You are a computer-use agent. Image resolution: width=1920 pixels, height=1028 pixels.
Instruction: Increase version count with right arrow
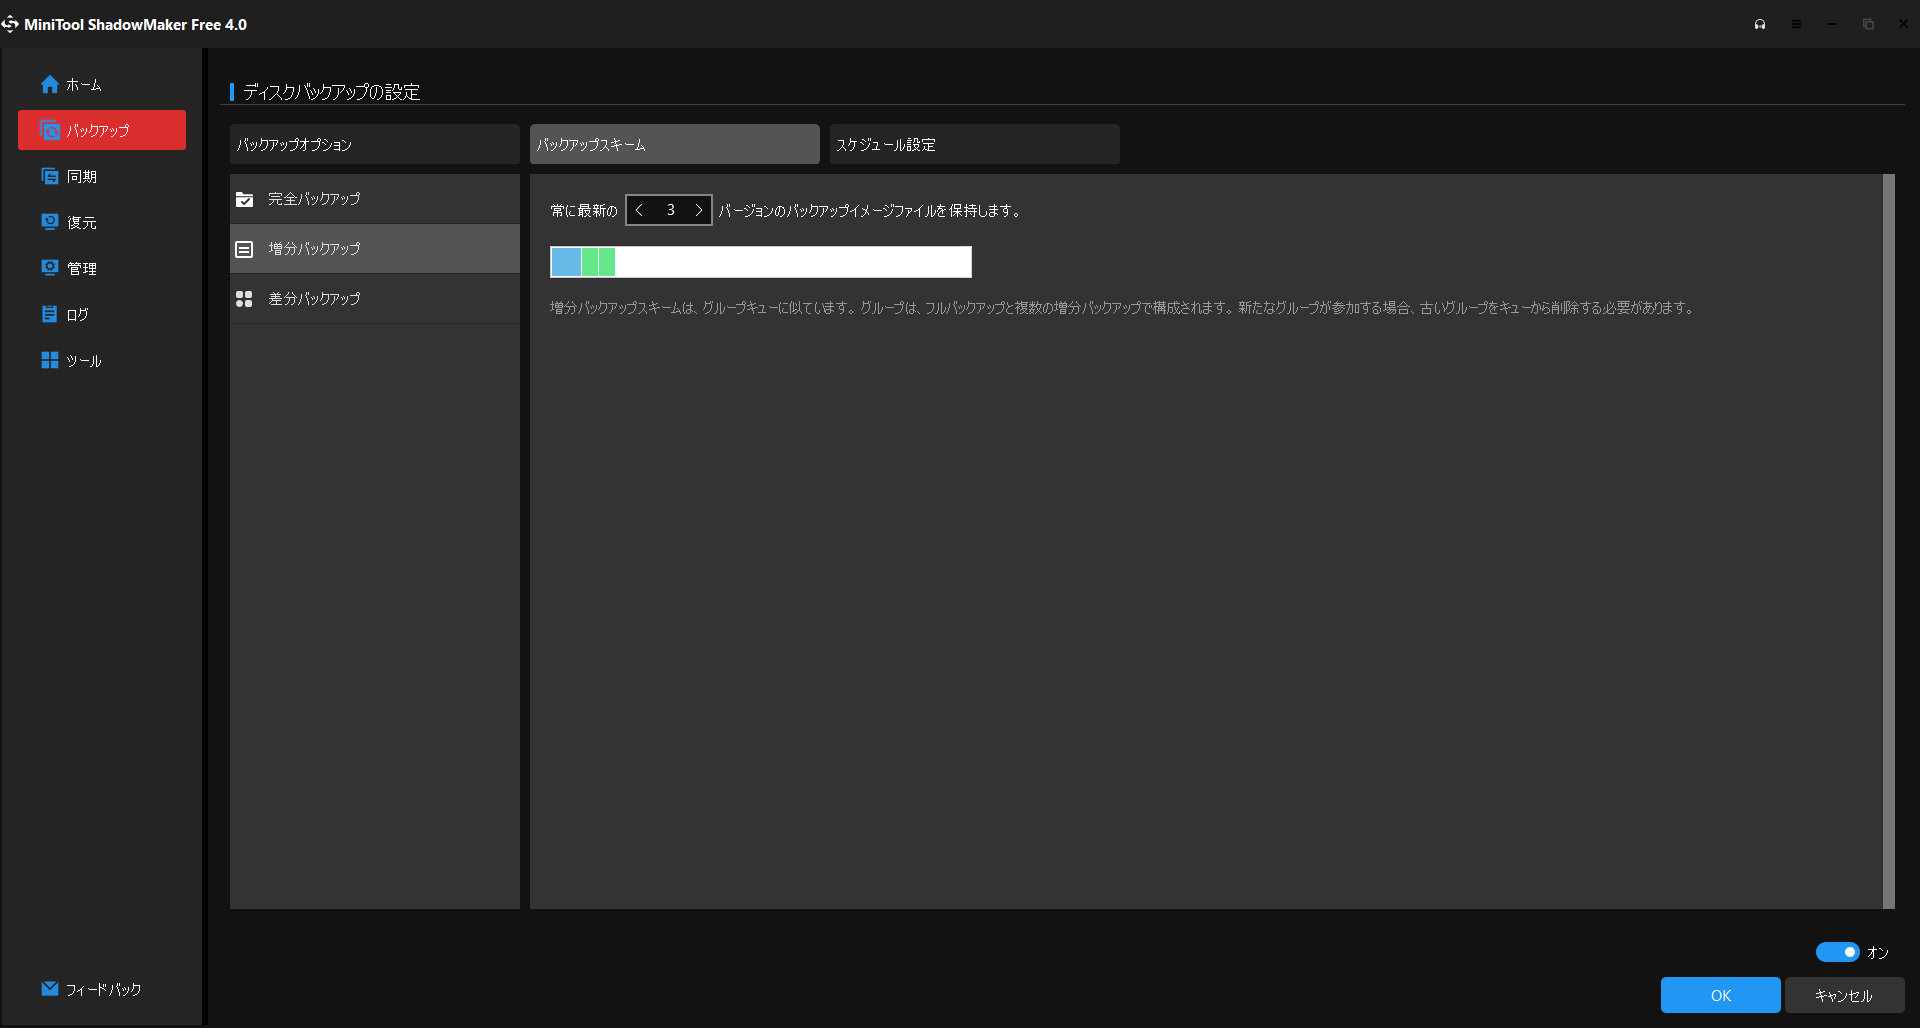(x=698, y=210)
